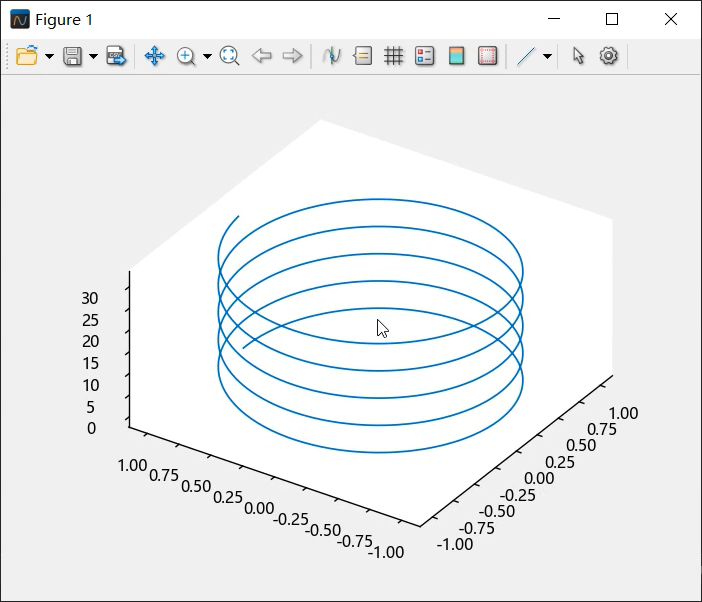
Task: Click the annotation label icon
Action: pyautogui.click(x=363, y=56)
